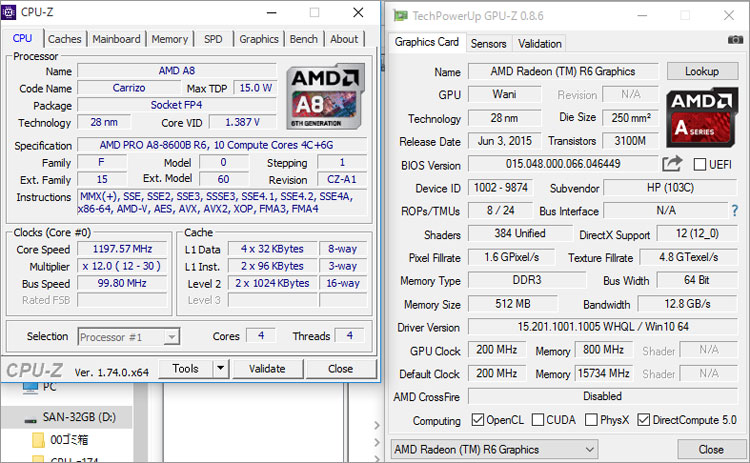Click the SAN-32GB drive icon
750x463 pixels.
[31, 420]
